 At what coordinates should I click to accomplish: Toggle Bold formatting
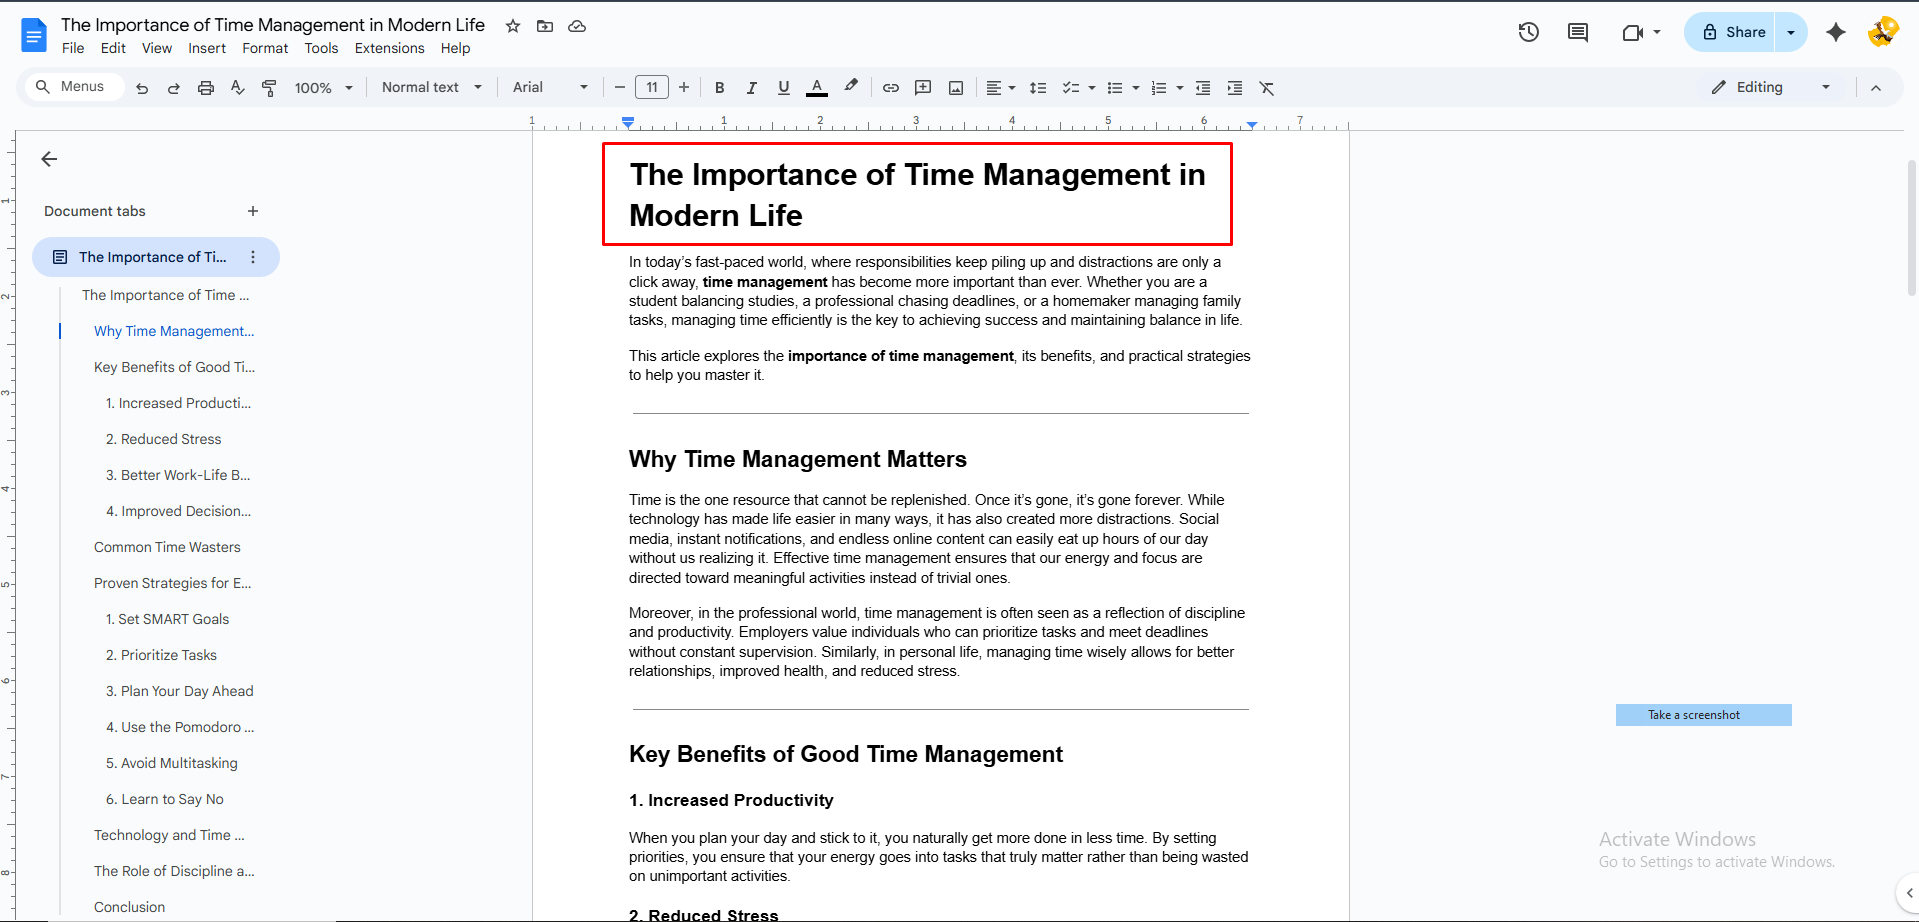click(x=719, y=88)
